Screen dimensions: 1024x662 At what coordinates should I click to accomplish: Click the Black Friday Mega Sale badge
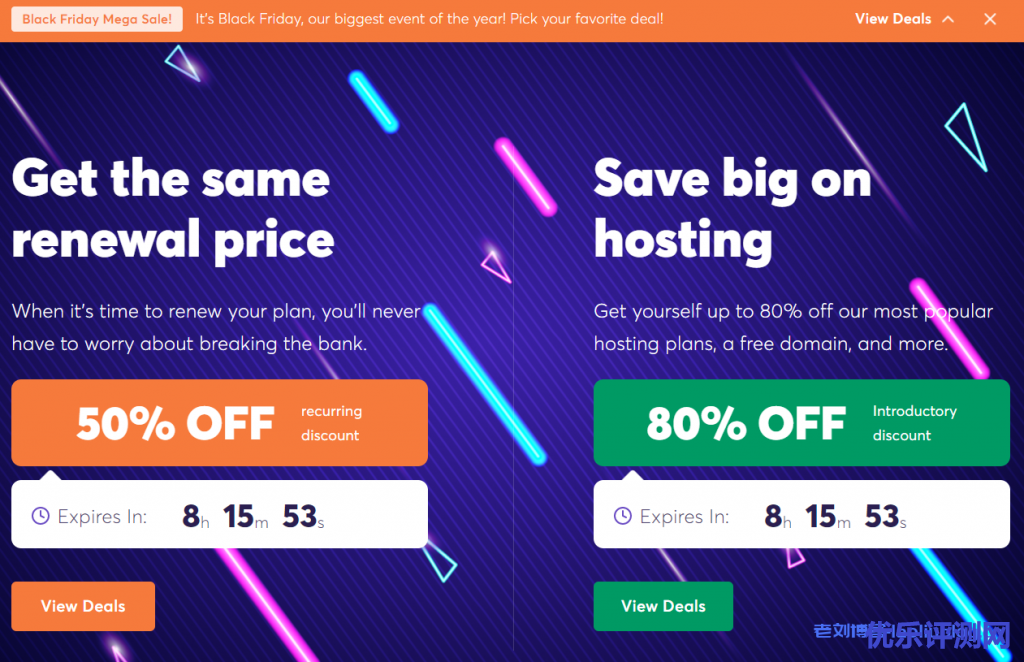[97, 19]
